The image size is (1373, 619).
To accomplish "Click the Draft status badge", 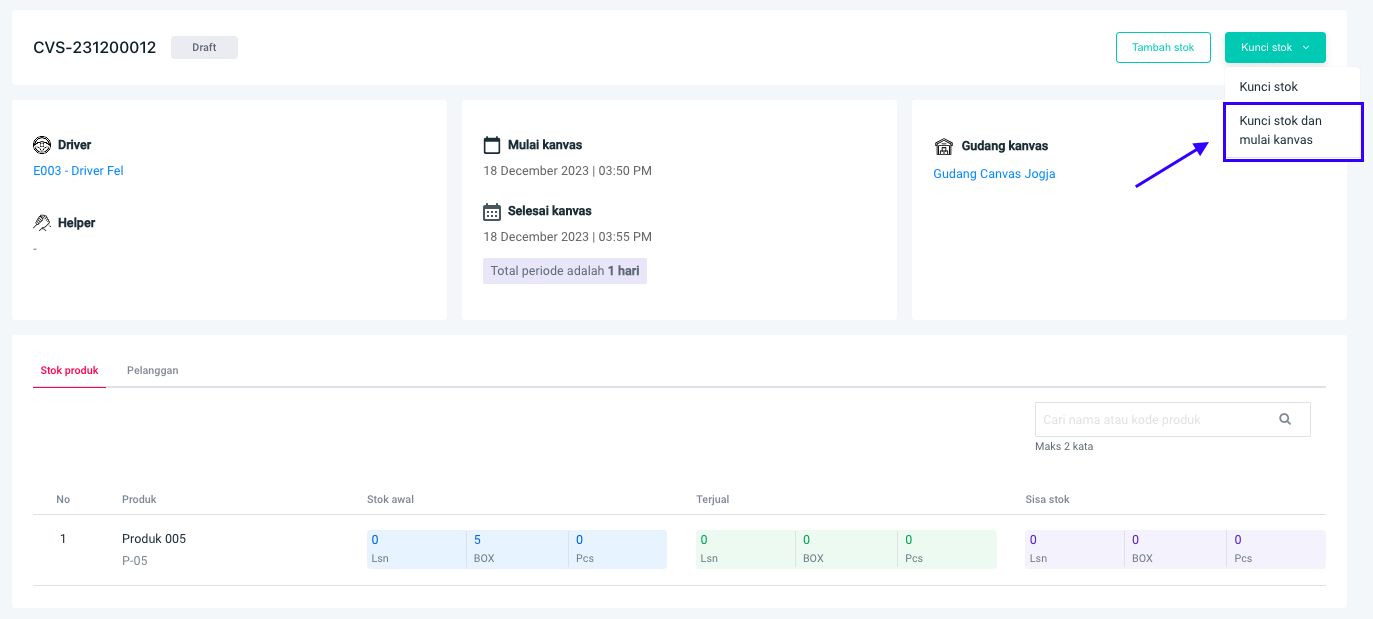I will tap(204, 47).
